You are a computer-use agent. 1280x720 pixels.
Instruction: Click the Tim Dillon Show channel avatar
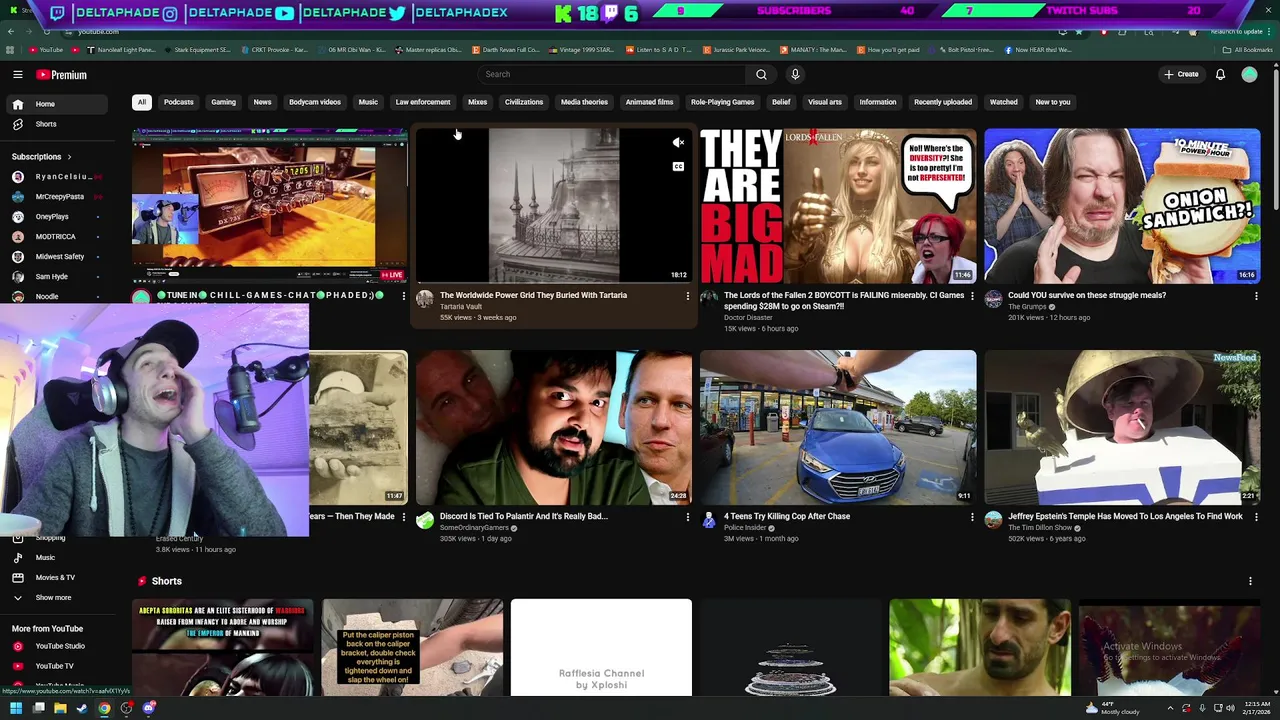993,520
